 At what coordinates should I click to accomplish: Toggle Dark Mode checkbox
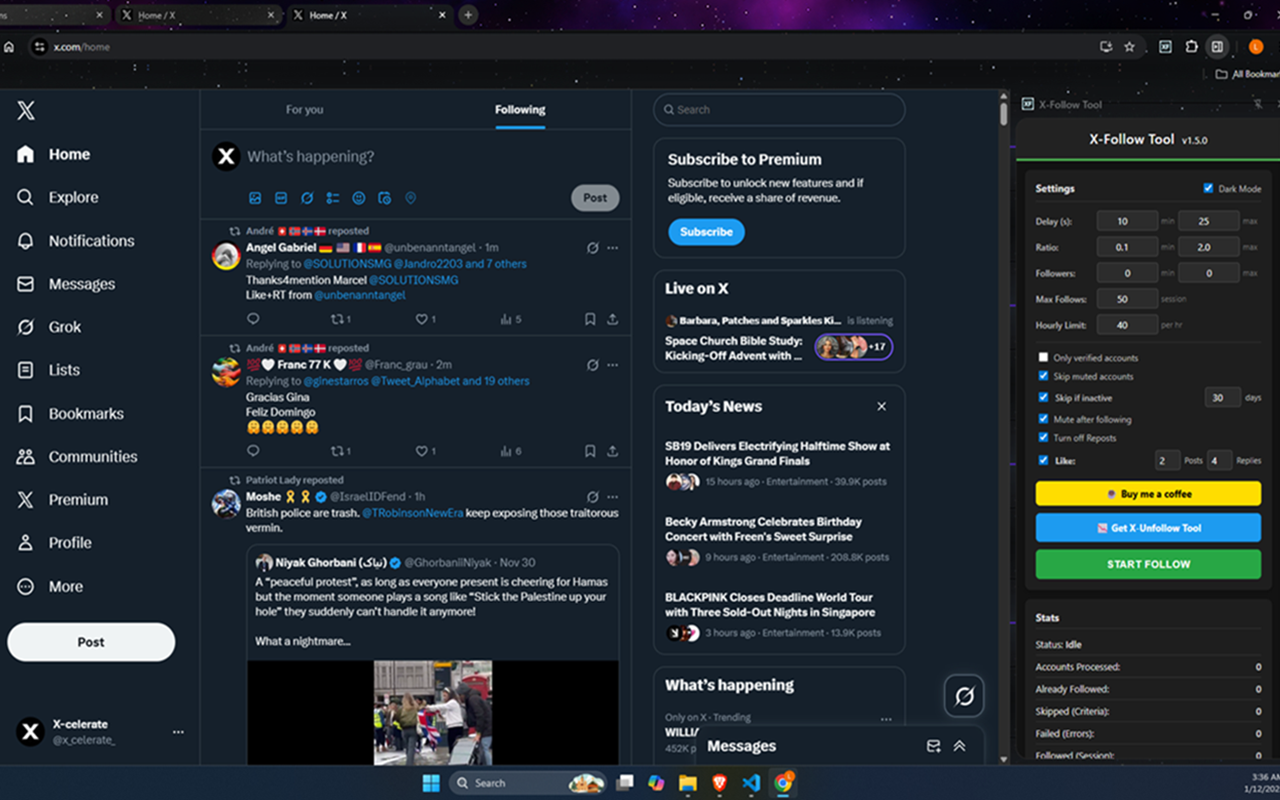click(1208, 188)
